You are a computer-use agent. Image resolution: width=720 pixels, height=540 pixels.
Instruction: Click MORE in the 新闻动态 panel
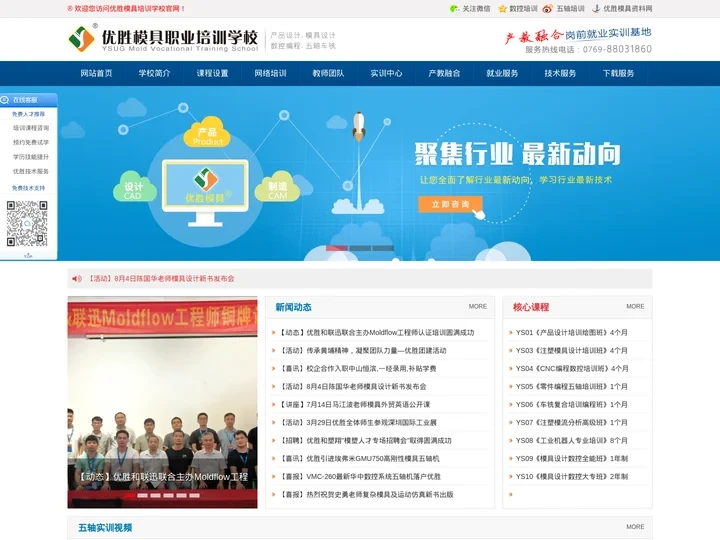(x=478, y=306)
